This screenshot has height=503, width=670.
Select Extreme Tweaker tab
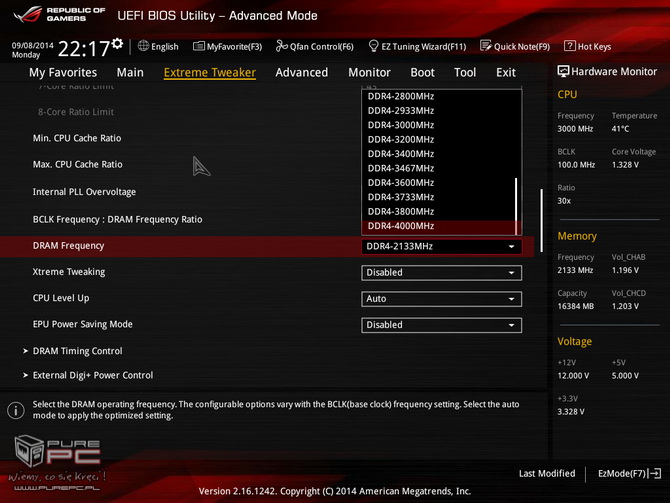point(210,73)
